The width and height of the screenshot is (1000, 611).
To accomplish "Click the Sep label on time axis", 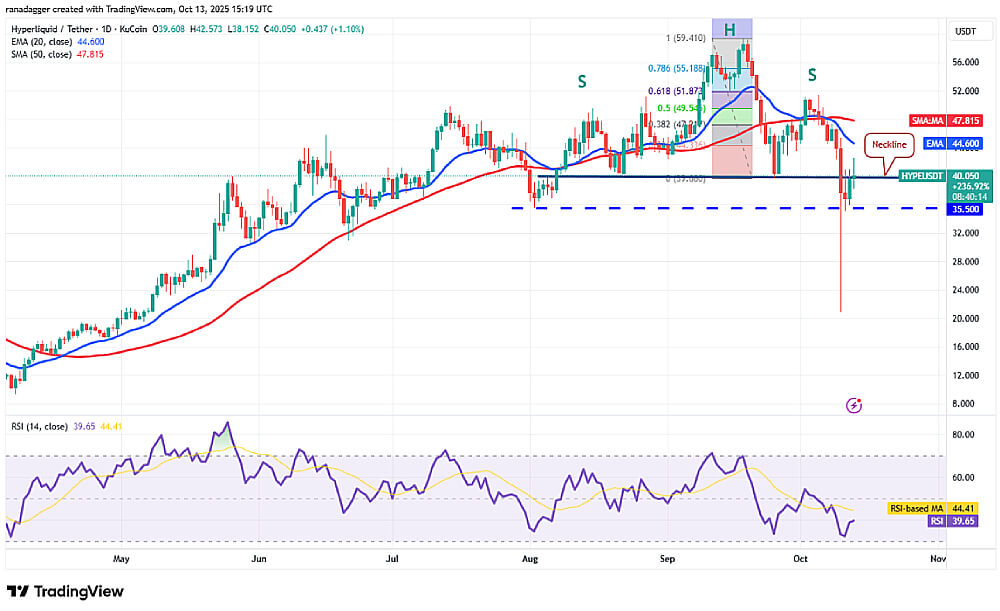I will pos(664,560).
